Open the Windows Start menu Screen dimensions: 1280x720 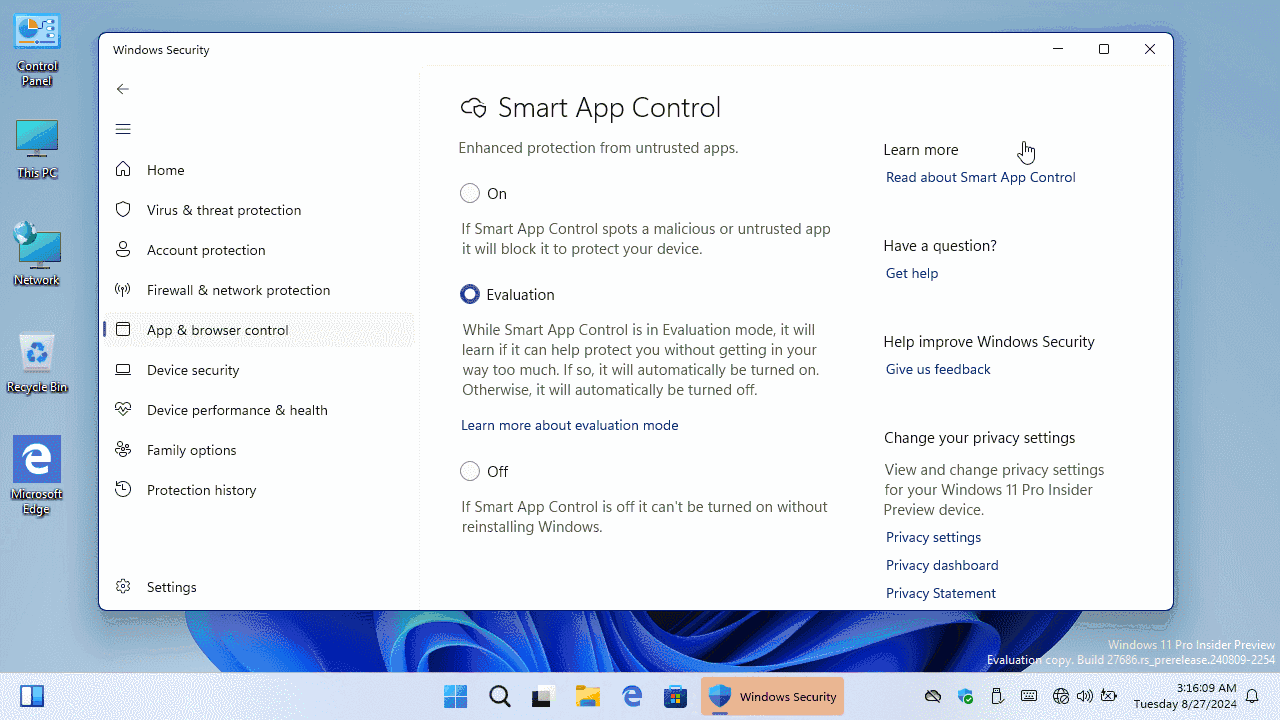click(455, 696)
